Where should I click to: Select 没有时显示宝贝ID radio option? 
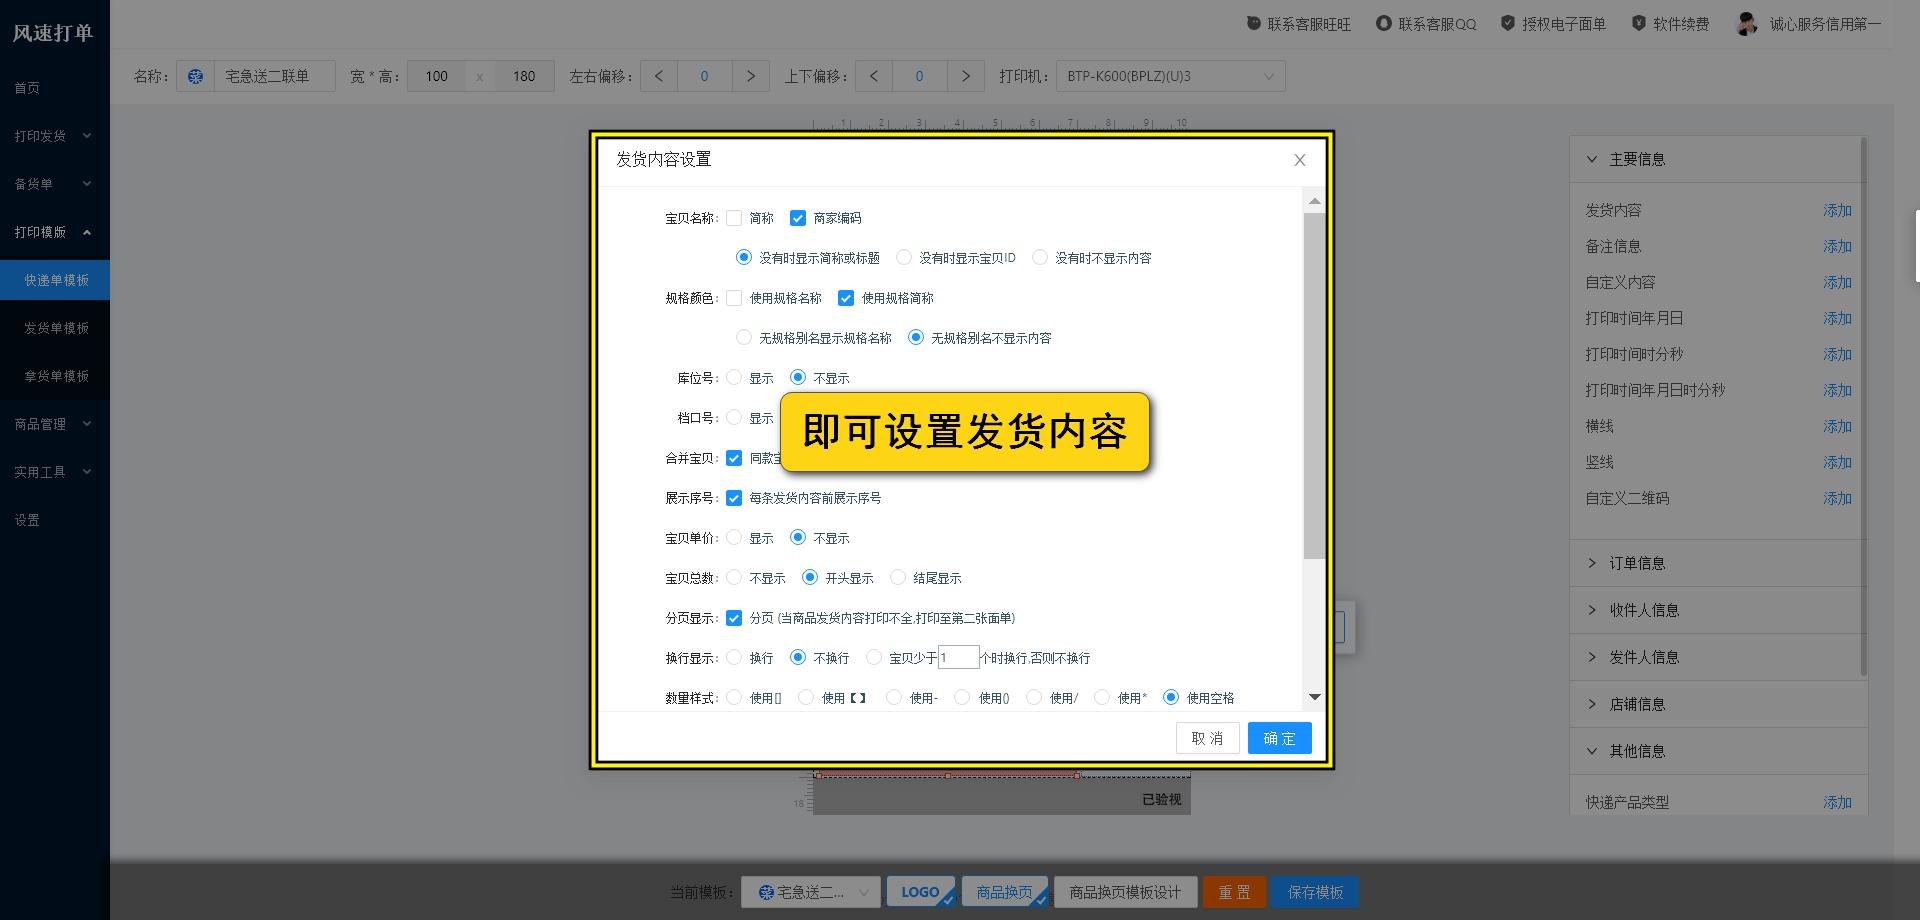pos(904,257)
